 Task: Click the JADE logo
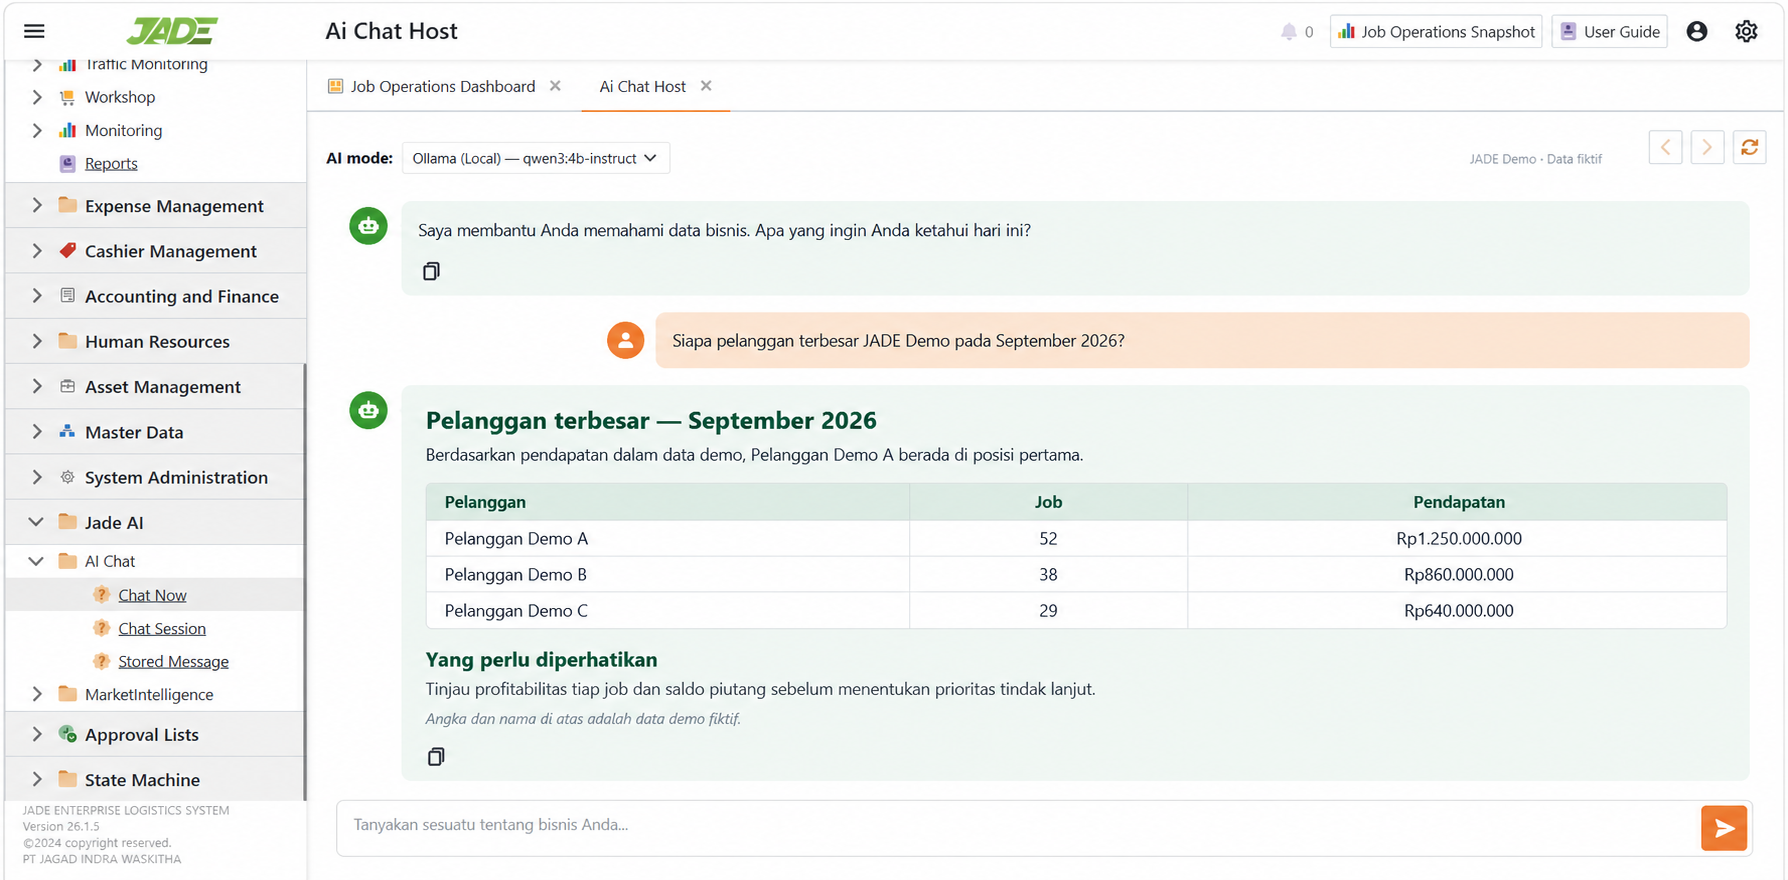tap(172, 31)
